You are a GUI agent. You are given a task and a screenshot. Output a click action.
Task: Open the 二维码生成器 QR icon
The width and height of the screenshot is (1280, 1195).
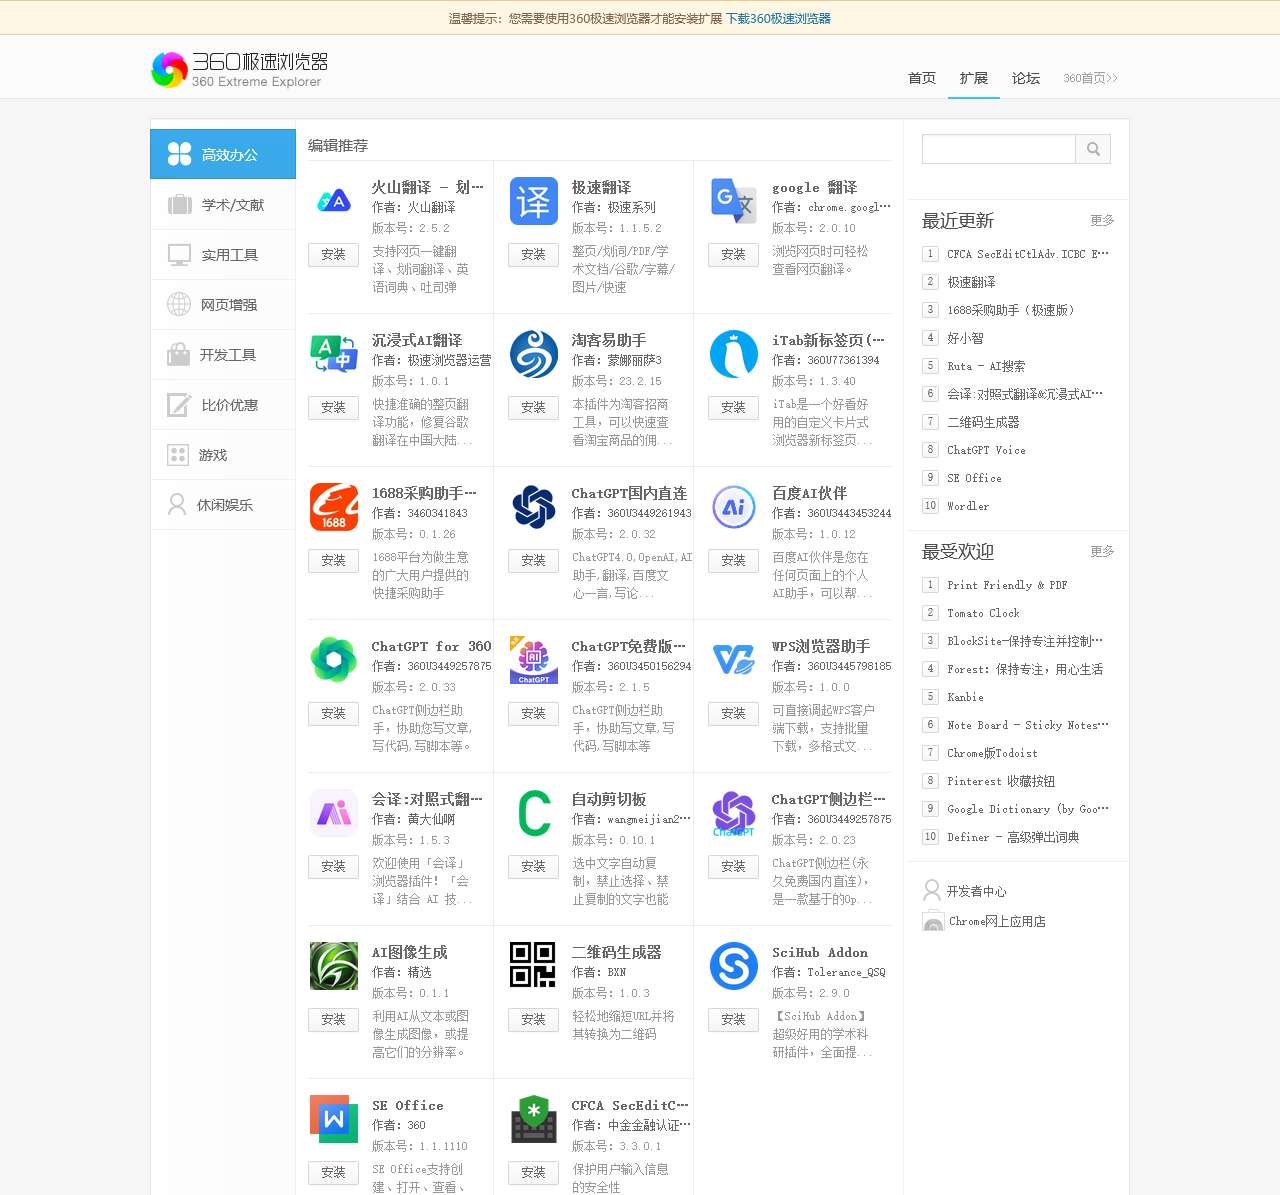click(534, 966)
